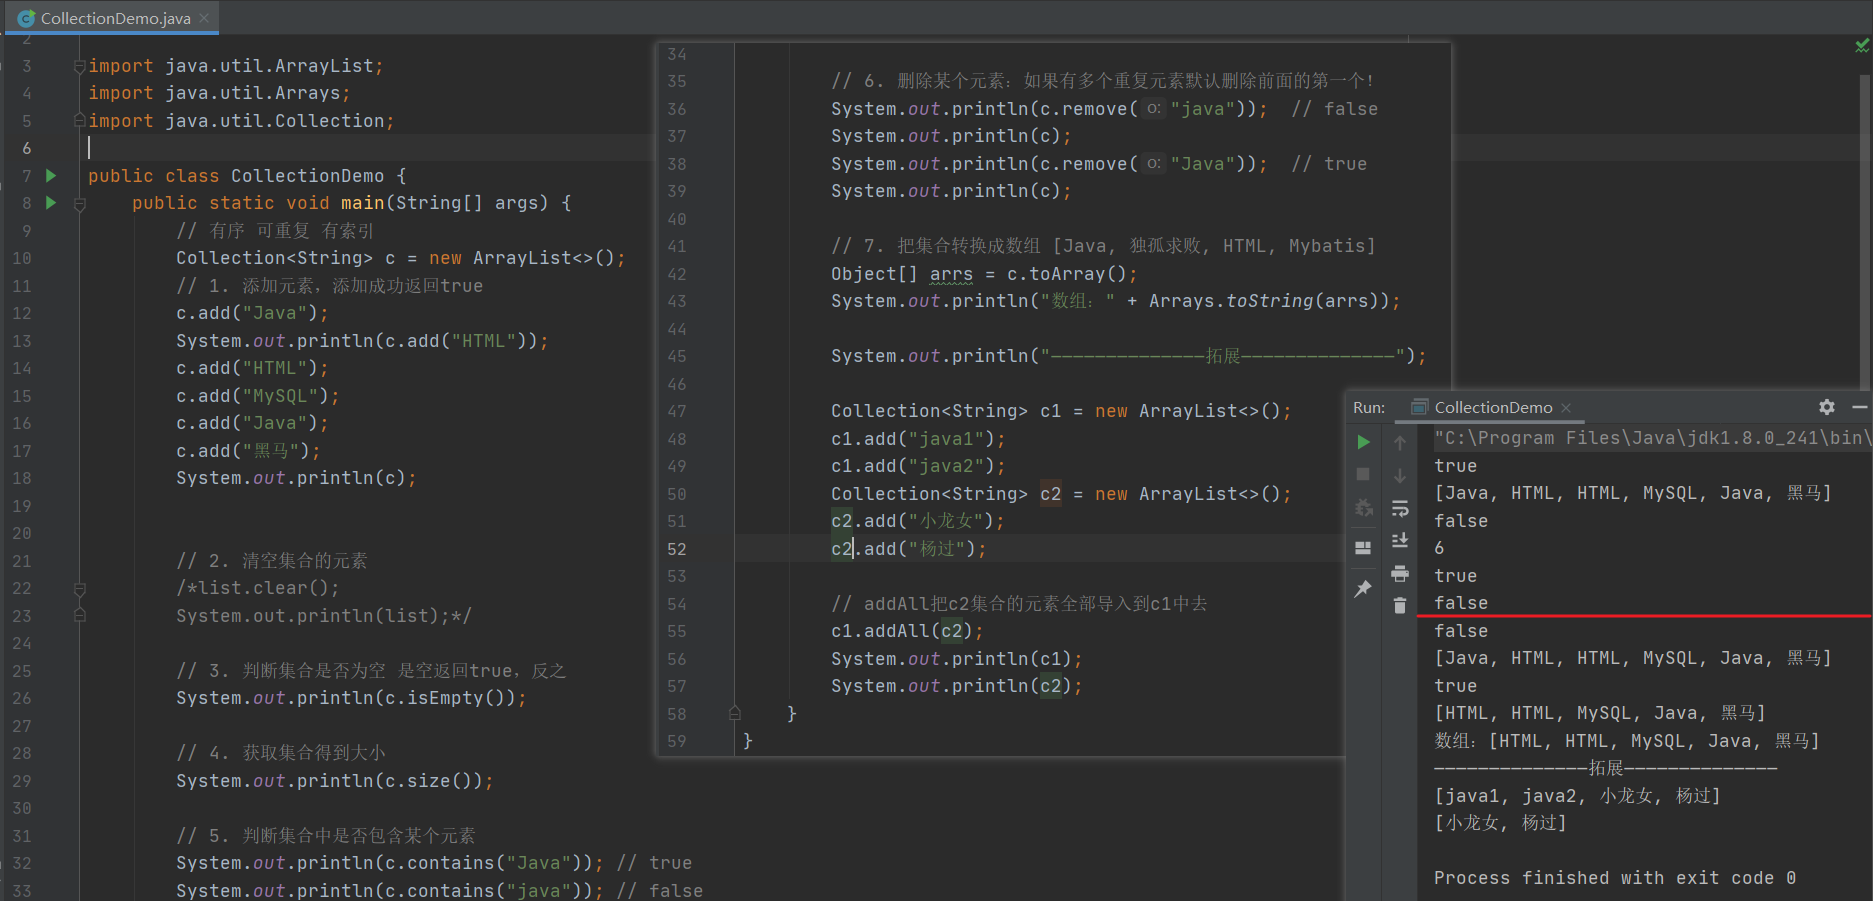Fold the main method body at line 8
Image resolution: width=1873 pixels, height=901 pixels.
(78, 202)
